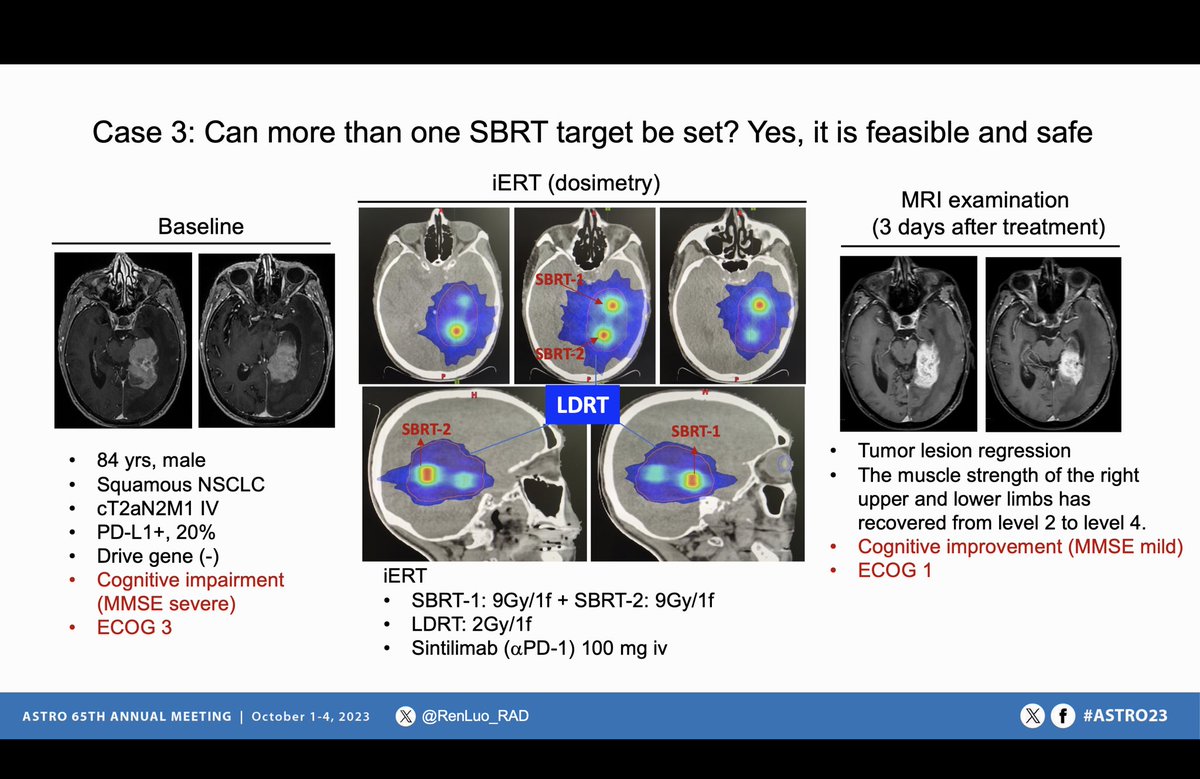Click the X logo beside @RenLuo_RAD

point(405,716)
